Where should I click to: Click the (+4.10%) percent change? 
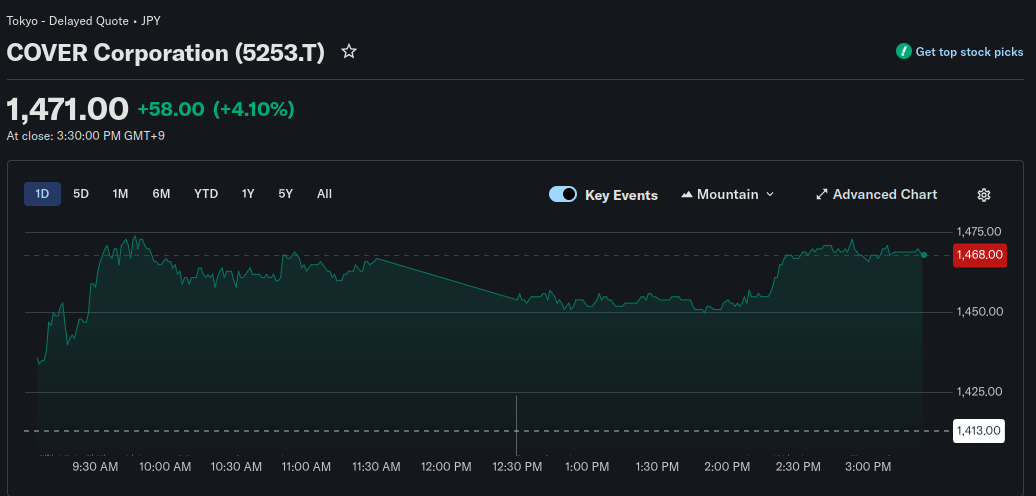point(254,109)
